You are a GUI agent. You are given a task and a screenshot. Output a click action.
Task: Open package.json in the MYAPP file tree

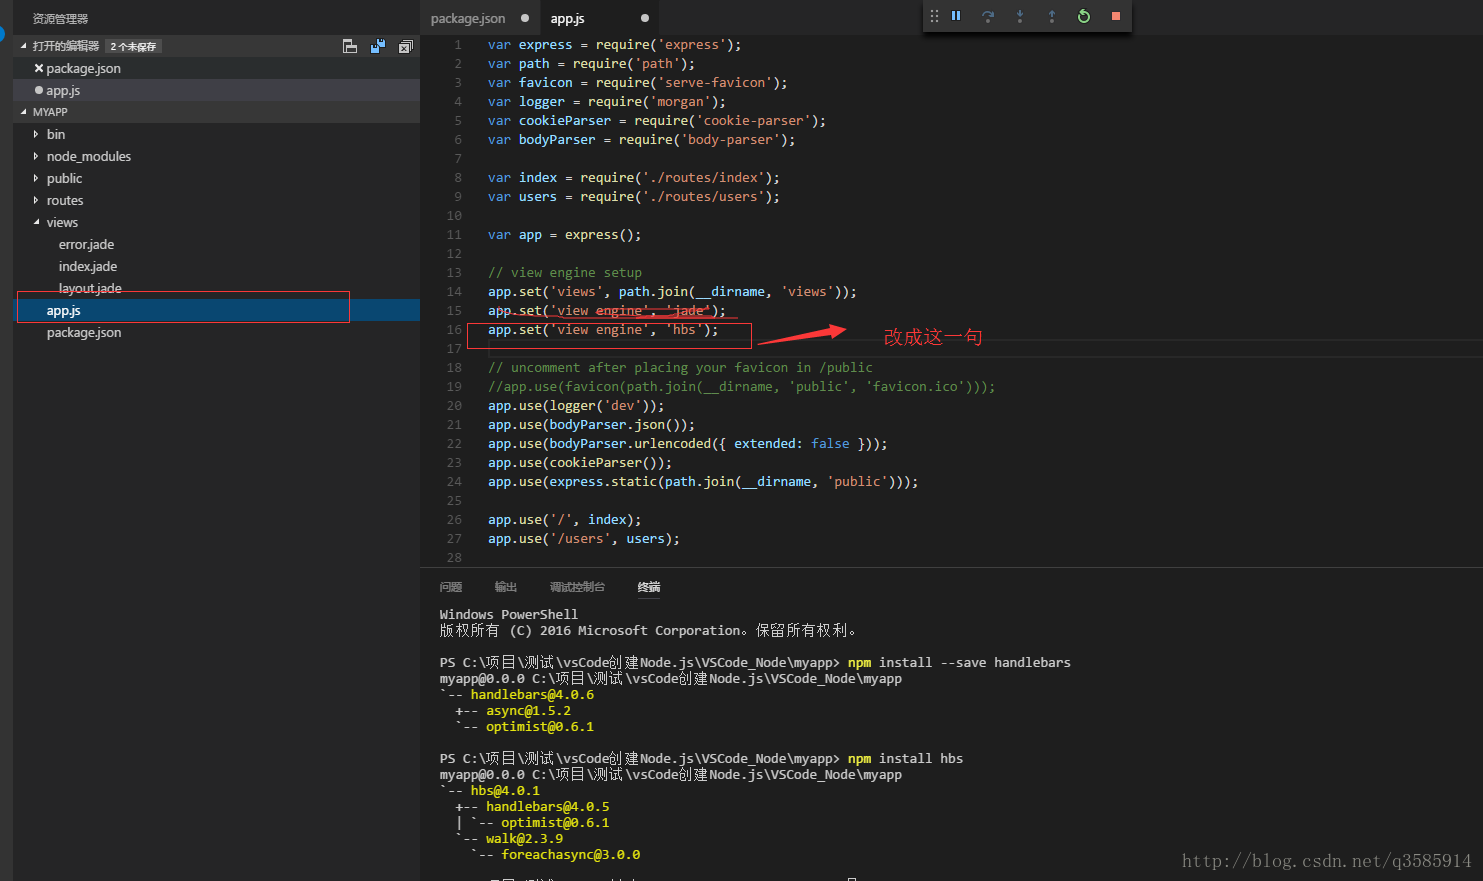[x=216, y=332]
